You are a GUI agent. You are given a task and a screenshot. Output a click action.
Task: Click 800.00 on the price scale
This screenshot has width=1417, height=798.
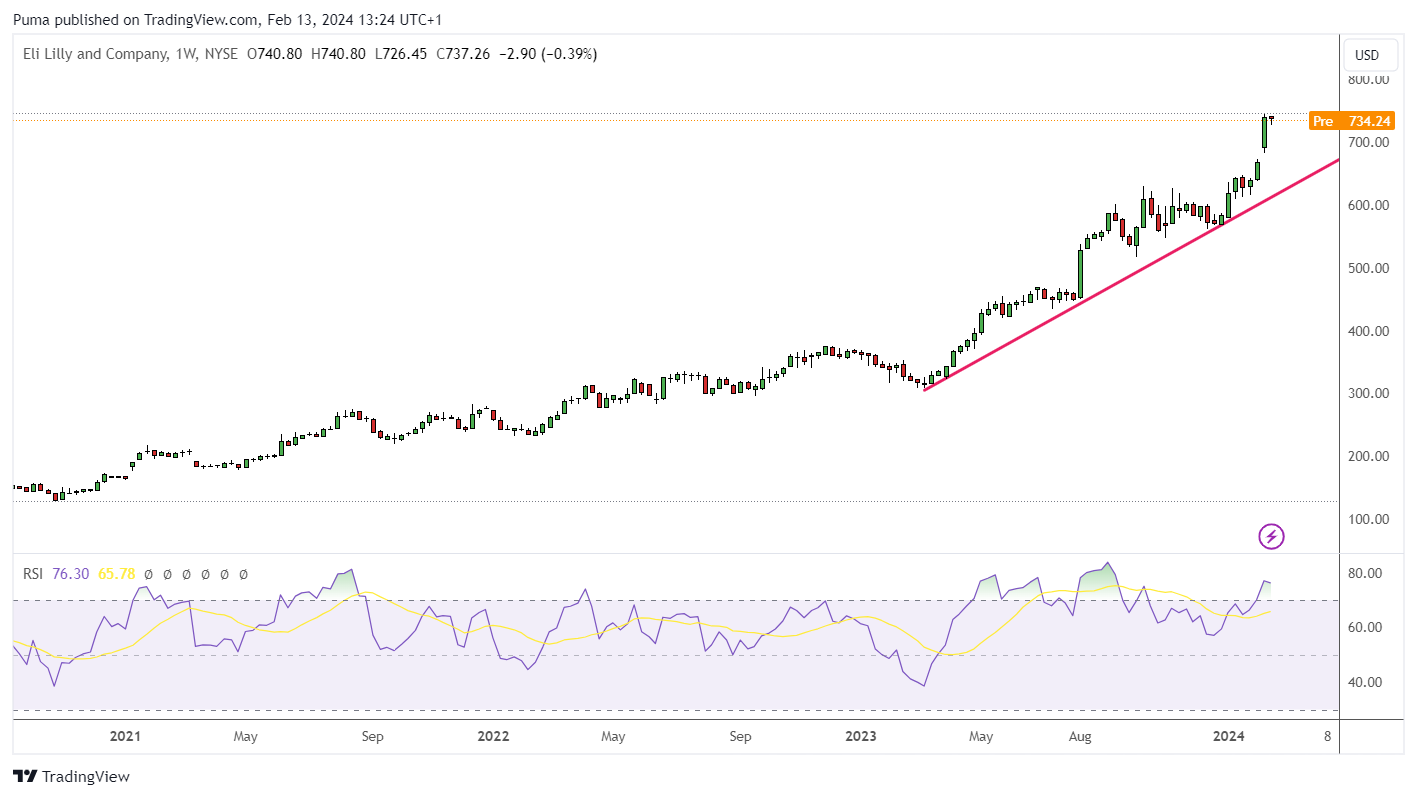click(1367, 80)
